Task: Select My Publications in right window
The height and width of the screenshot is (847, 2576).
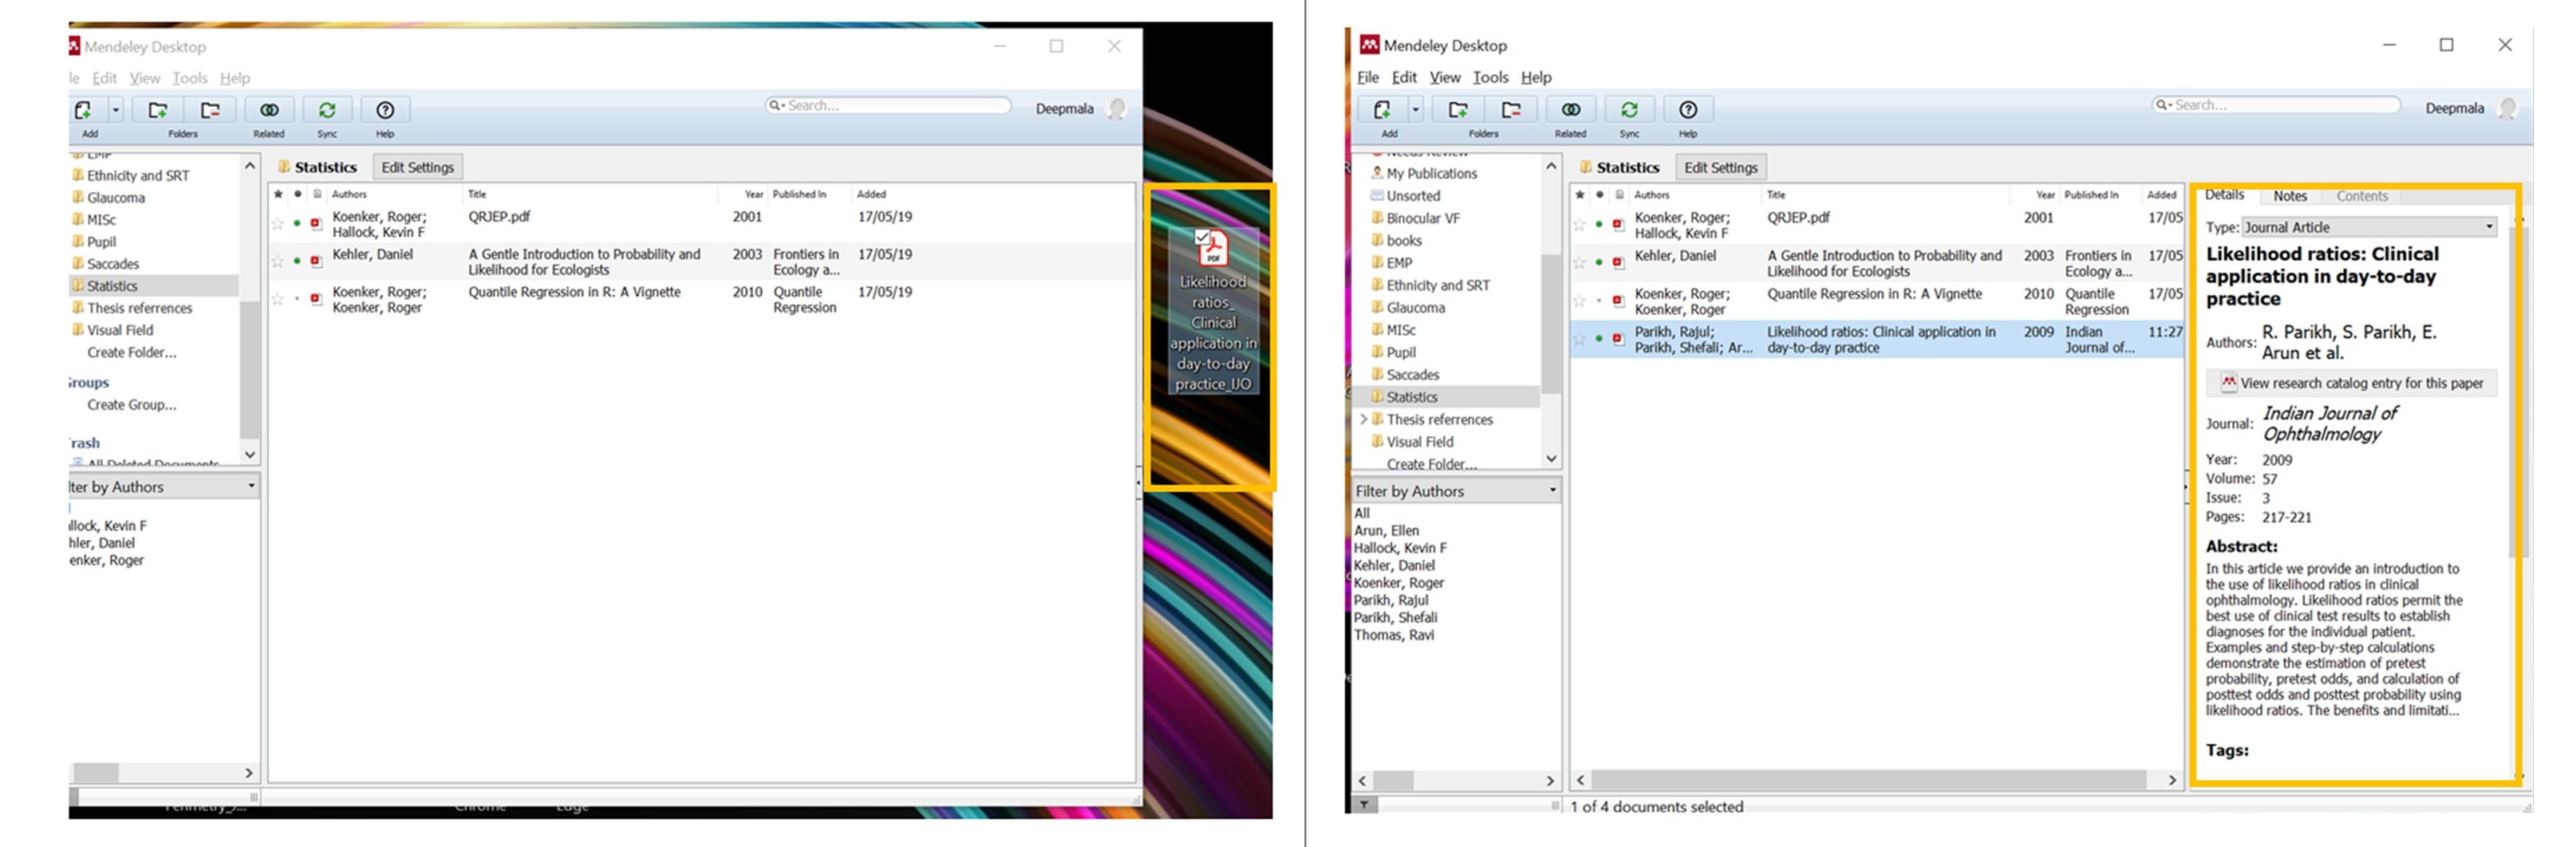Action: [x=1431, y=173]
